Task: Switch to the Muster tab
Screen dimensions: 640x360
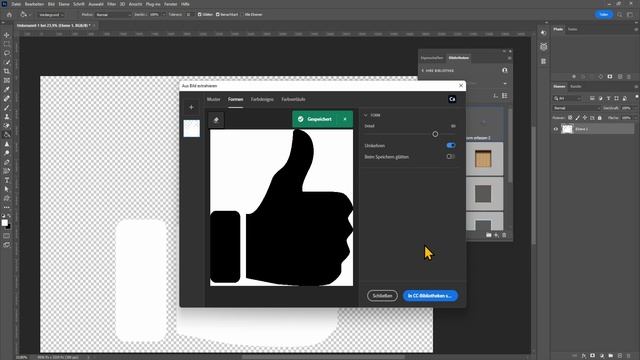Action: (213, 99)
